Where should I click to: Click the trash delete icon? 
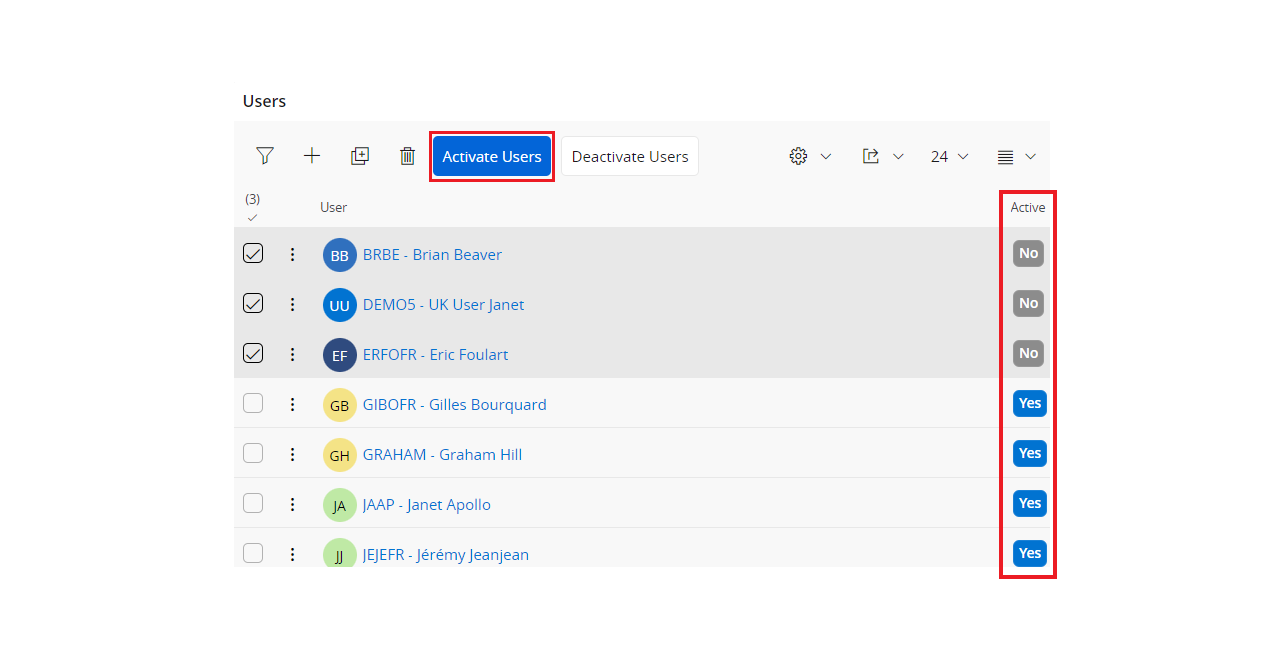pos(407,156)
